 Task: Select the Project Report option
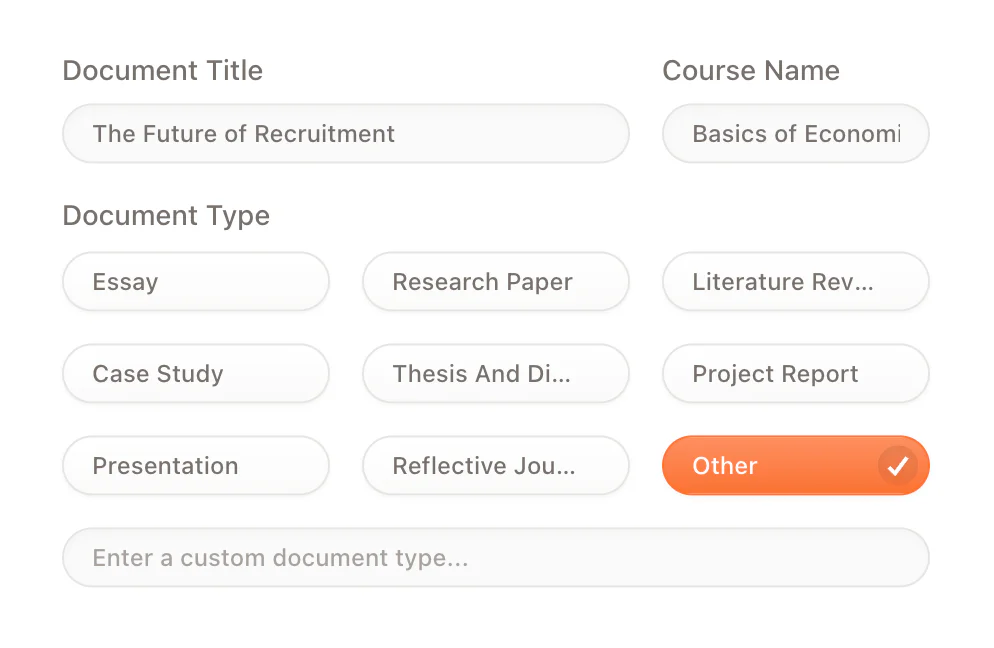click(x=795, y=374)
